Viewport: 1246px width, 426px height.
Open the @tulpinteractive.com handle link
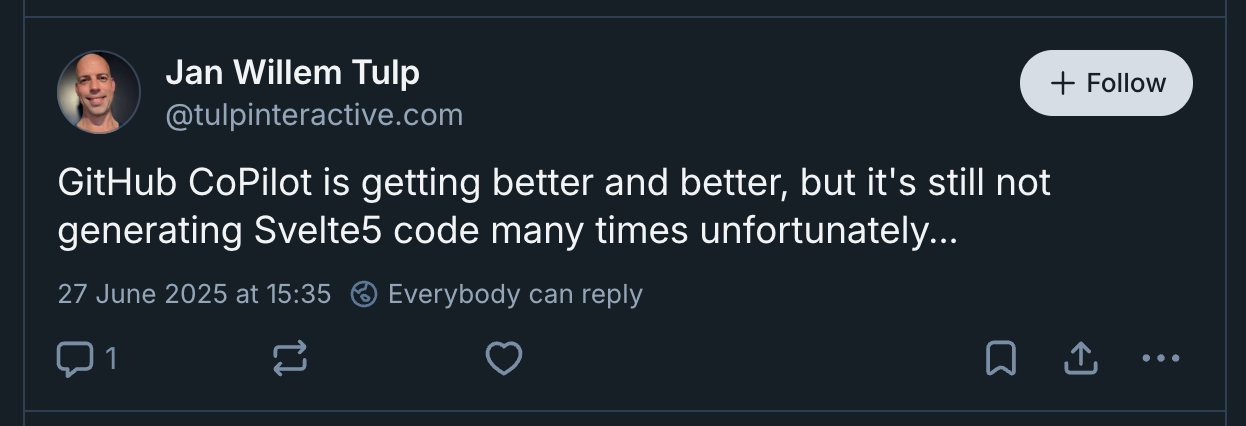click(x=313, y=115)
